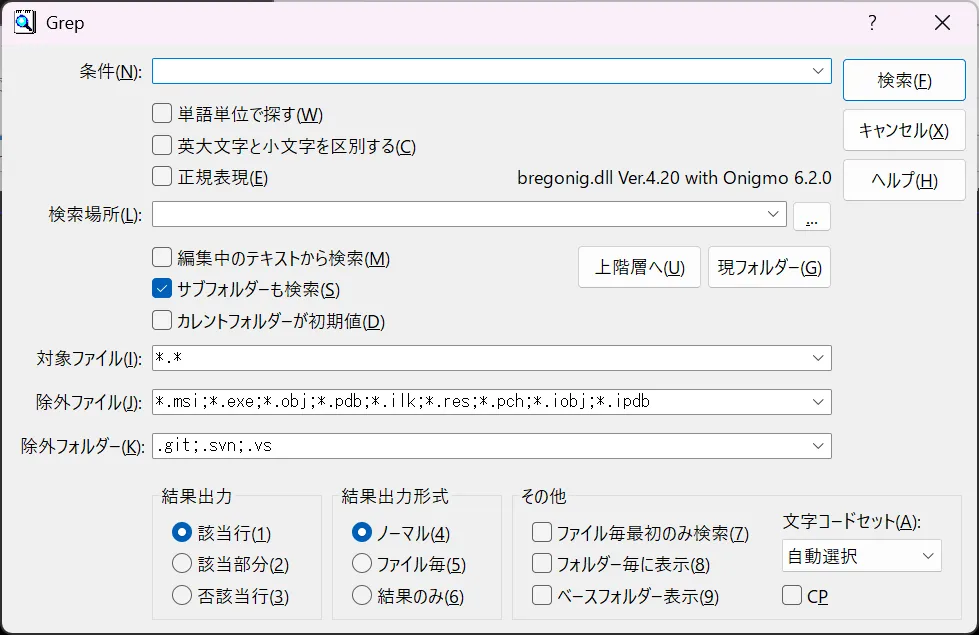
Task: Expand the 条件 search history dropdown
Action: 819,71
